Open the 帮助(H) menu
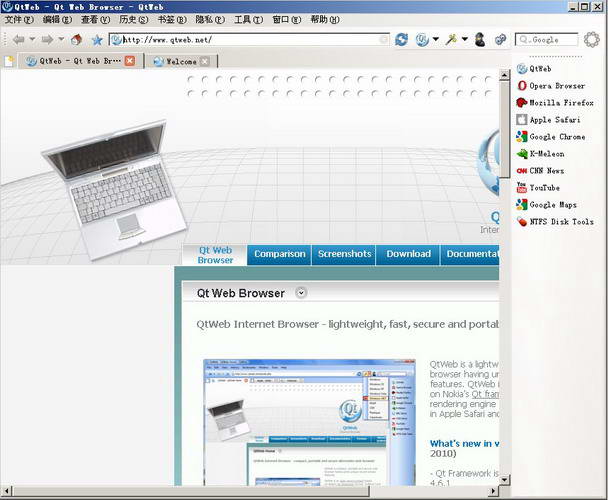Viewport: 608px width, 500px height. point(325,19)
